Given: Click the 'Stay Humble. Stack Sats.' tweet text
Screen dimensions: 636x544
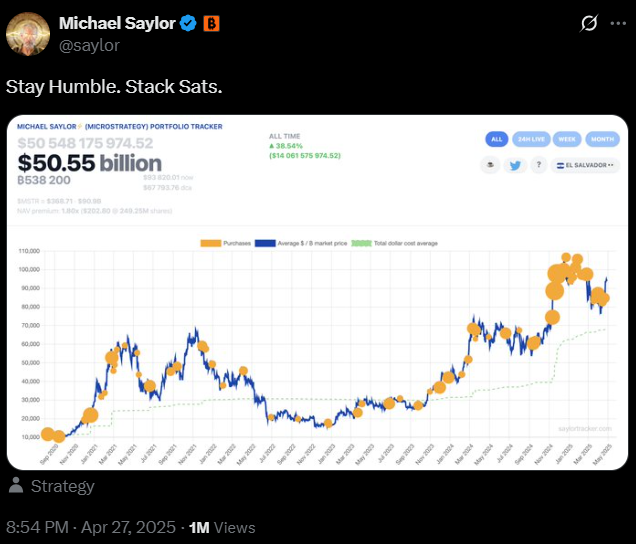Looking at the screenshot, I should [x=114, y=87].
